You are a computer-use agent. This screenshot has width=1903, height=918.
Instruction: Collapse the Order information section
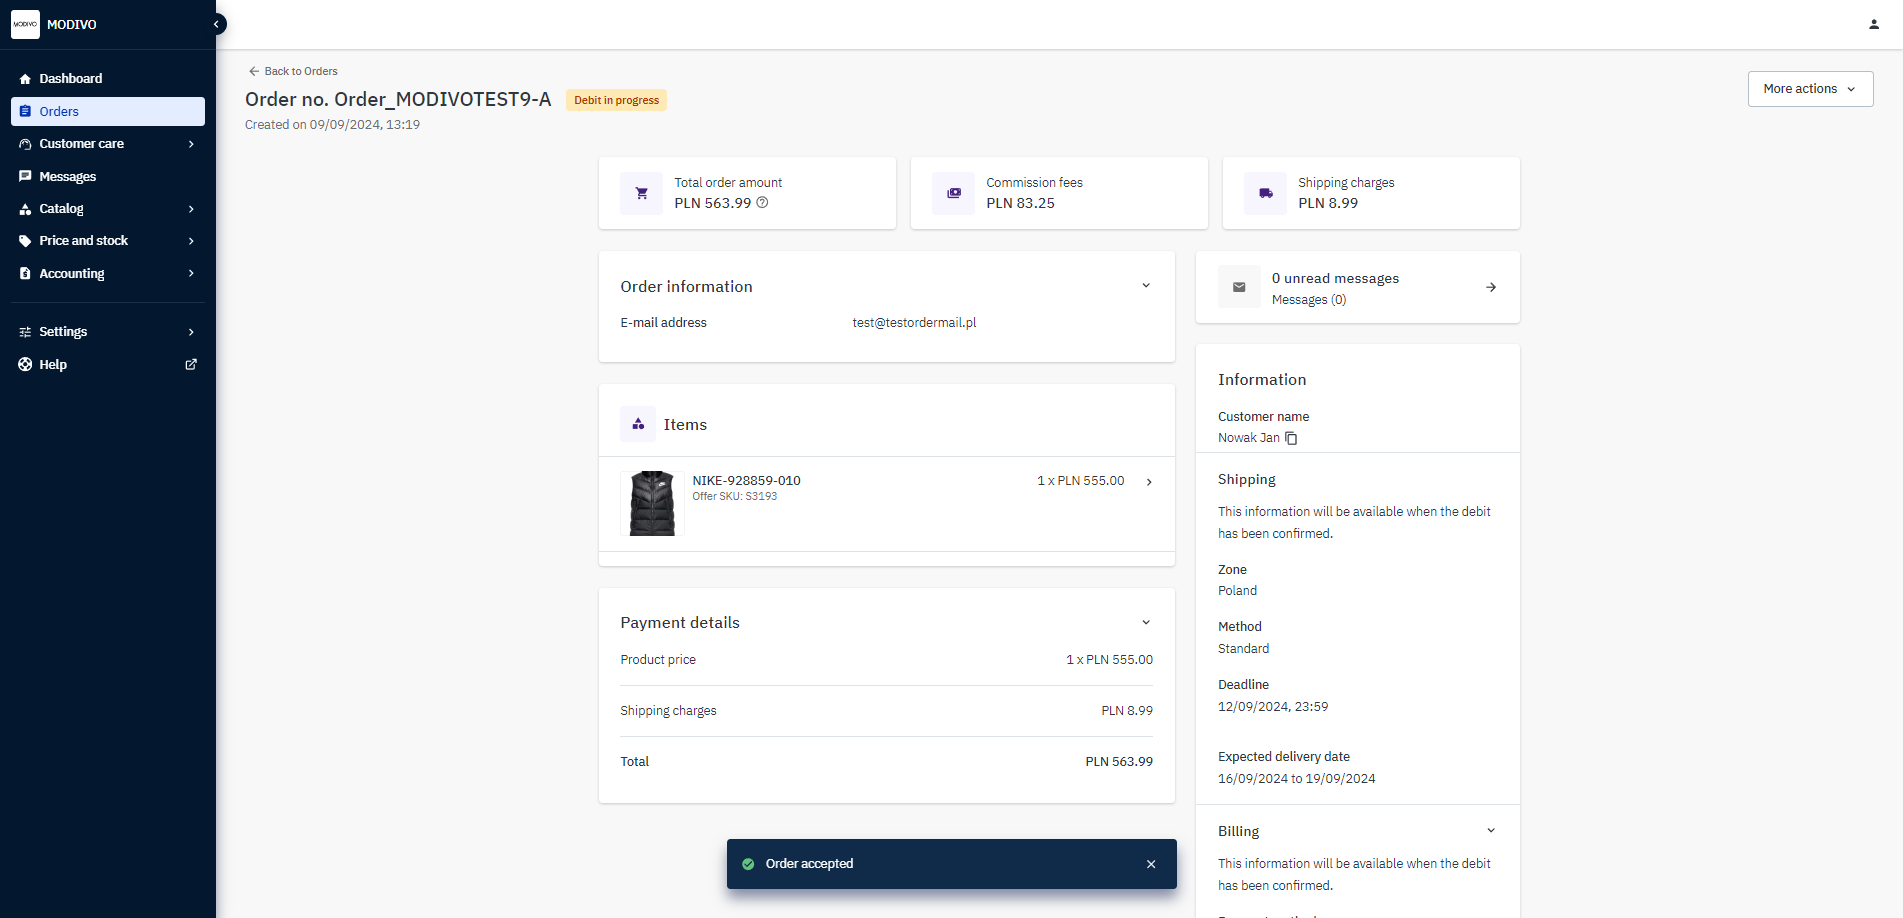[1146, 286]
